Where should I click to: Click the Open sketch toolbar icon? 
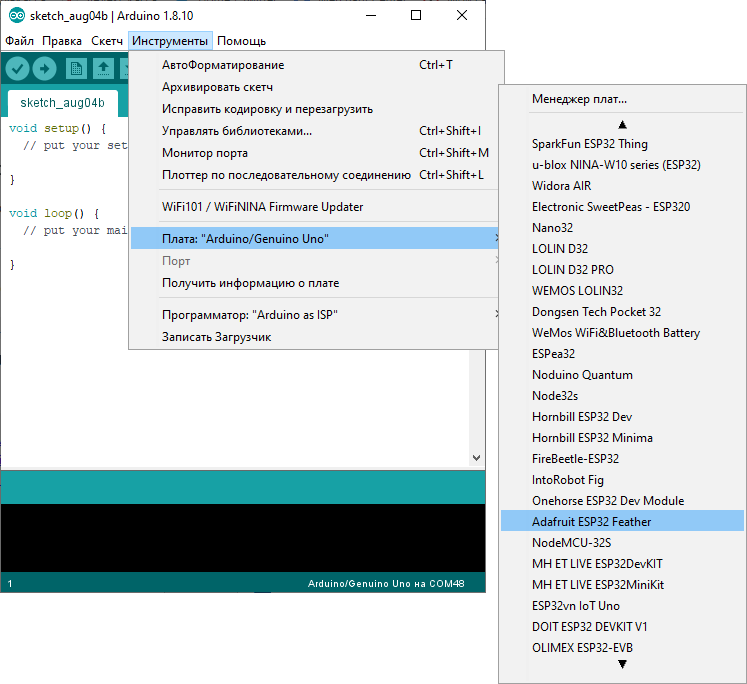pos(103,69)
